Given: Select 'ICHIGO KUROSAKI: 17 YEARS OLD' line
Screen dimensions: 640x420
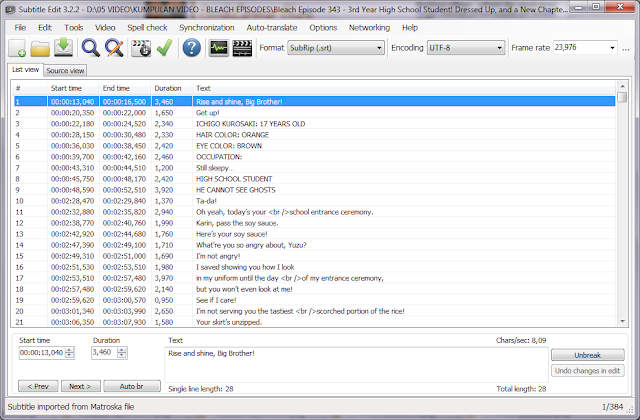Looking at the screenshot, I should click(314, 124).
